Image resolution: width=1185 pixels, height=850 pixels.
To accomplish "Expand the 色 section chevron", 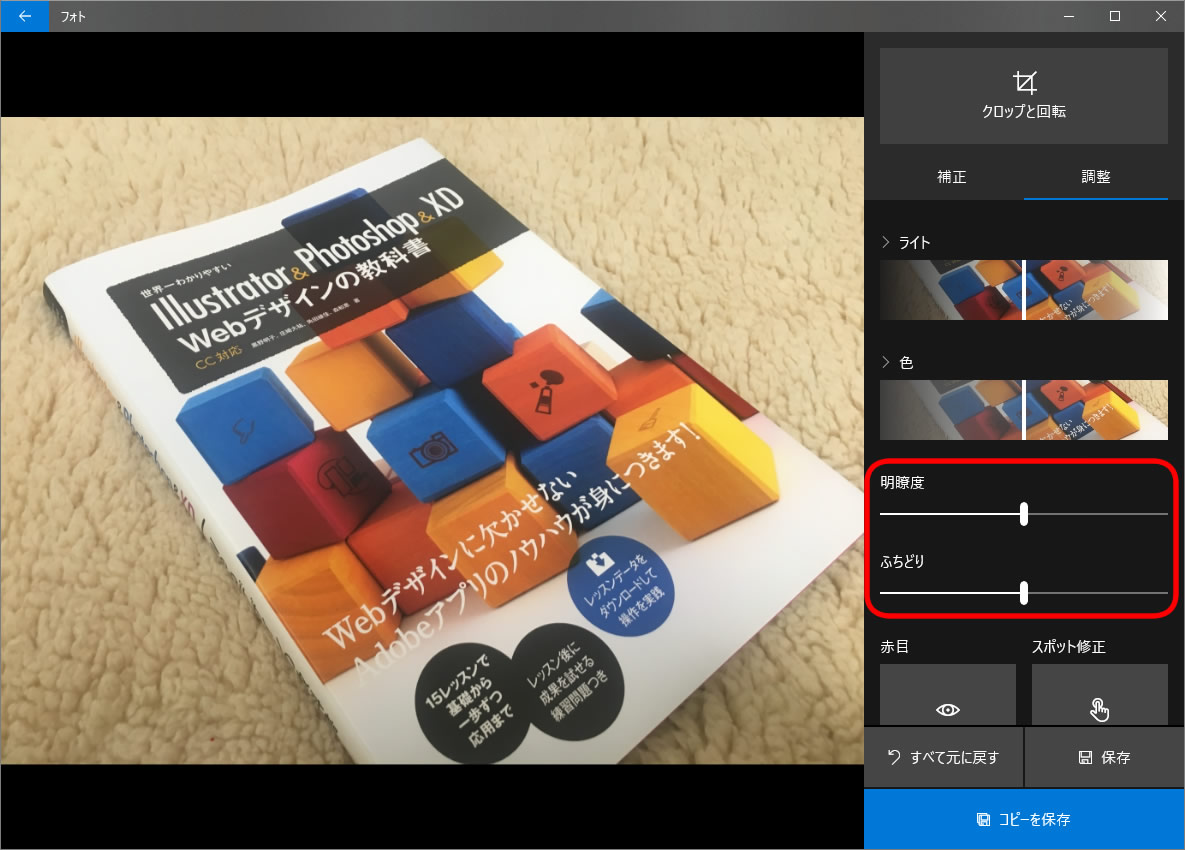I will point(885,363).
